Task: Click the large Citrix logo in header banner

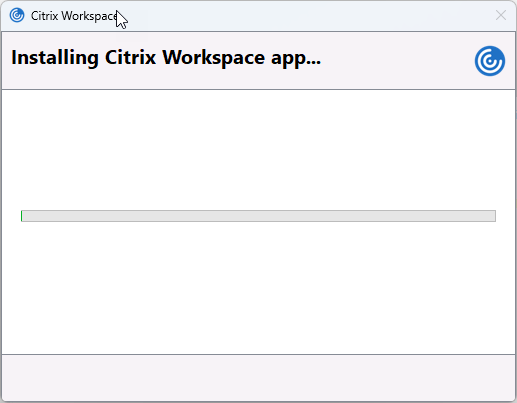Action: coord(490,61)
